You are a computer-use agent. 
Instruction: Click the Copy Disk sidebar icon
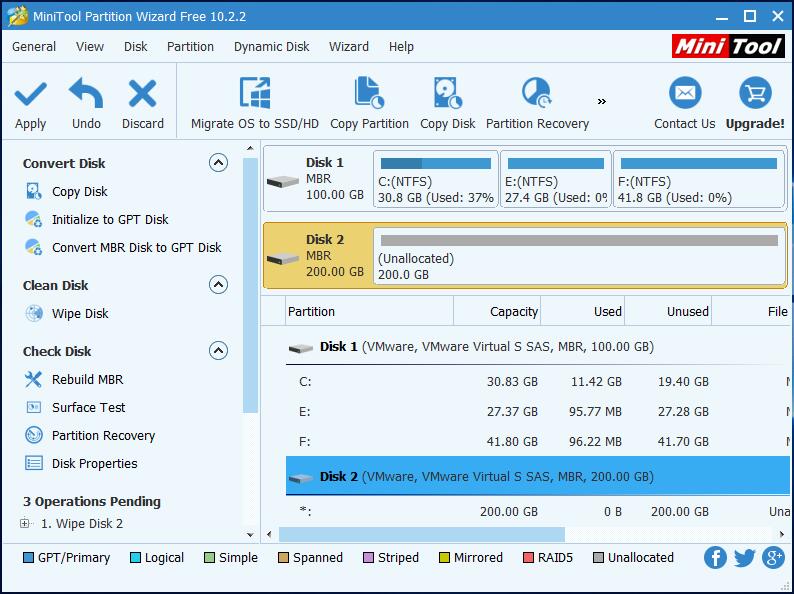33,191
